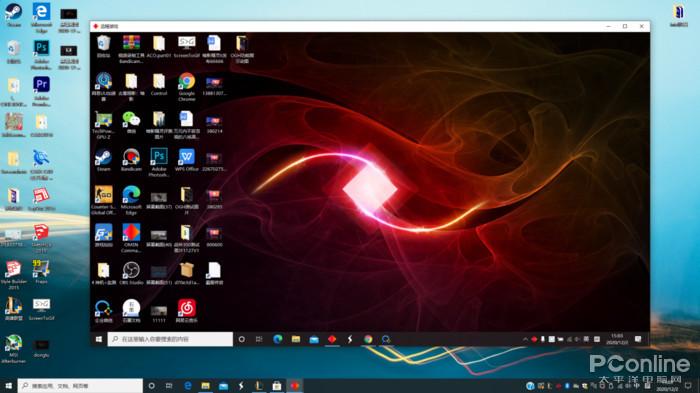700x393 pixels.
Task: Click the remote taskbar search box
Action: (x=170, y=339)
